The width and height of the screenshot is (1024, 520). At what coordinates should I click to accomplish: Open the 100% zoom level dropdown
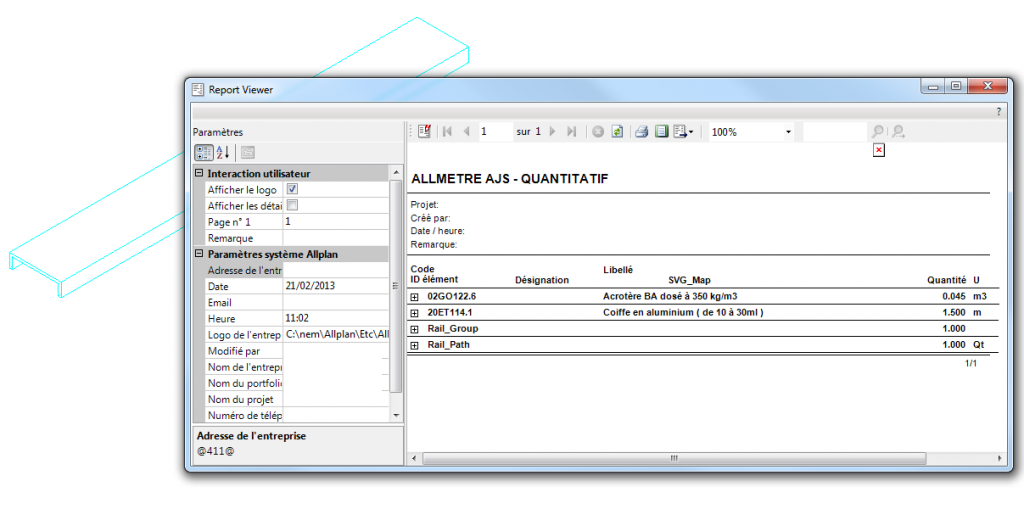click(788, 132)
